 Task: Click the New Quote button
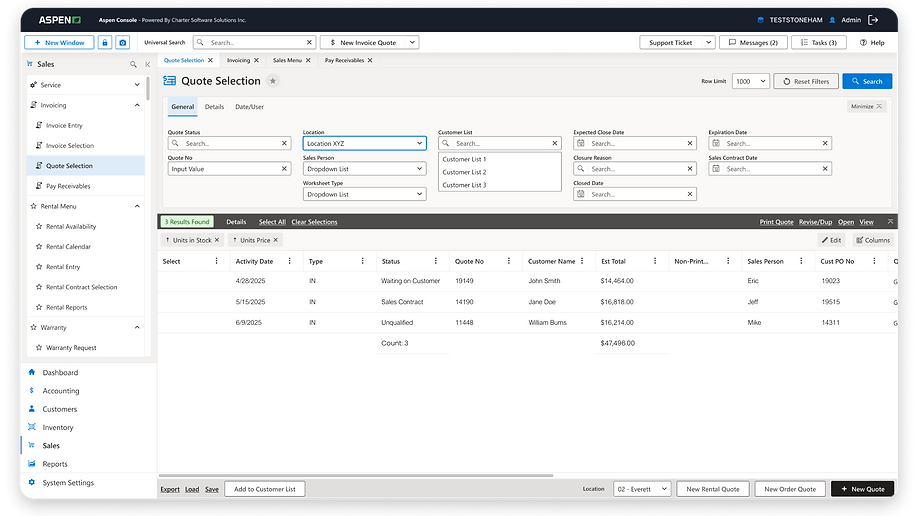[x=862, y=489]
